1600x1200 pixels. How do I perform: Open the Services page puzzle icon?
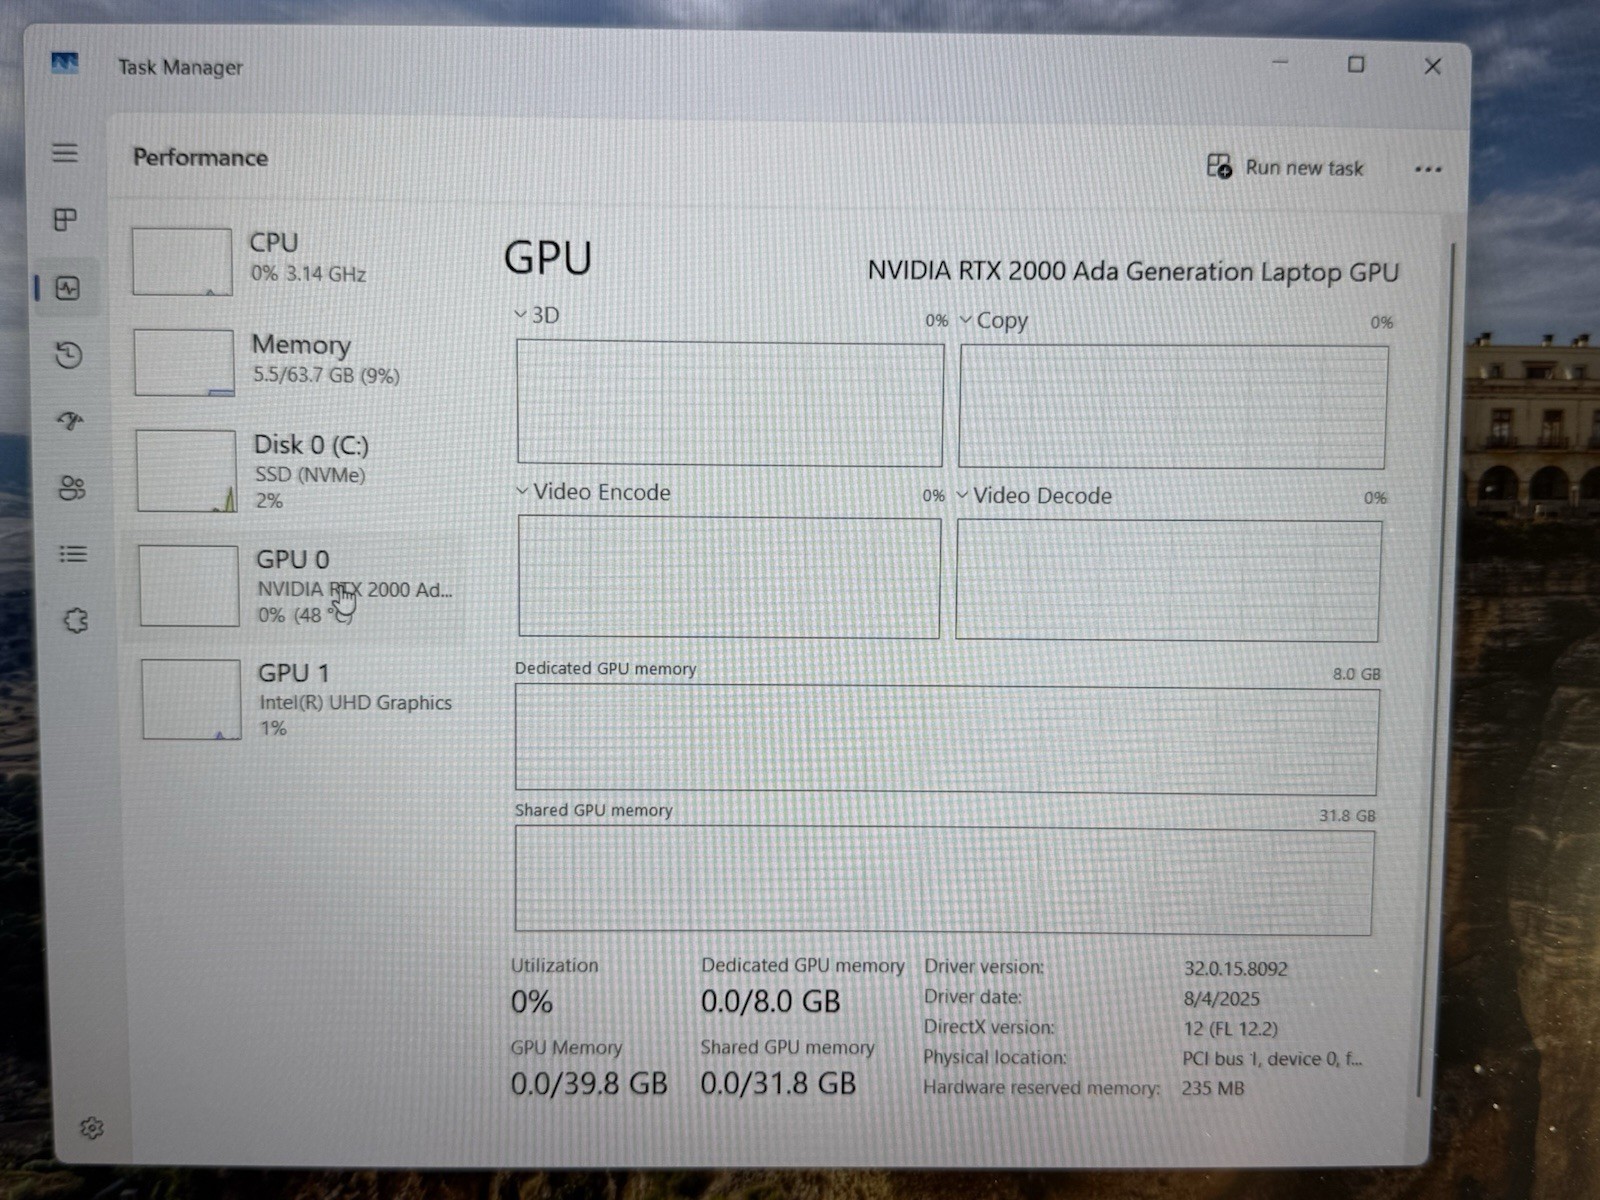76,621
